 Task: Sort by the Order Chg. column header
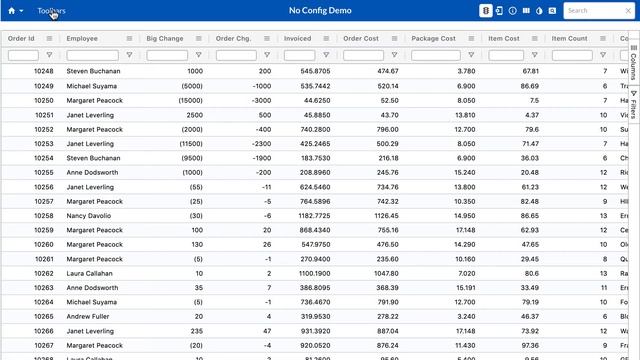tap(233, 38)
